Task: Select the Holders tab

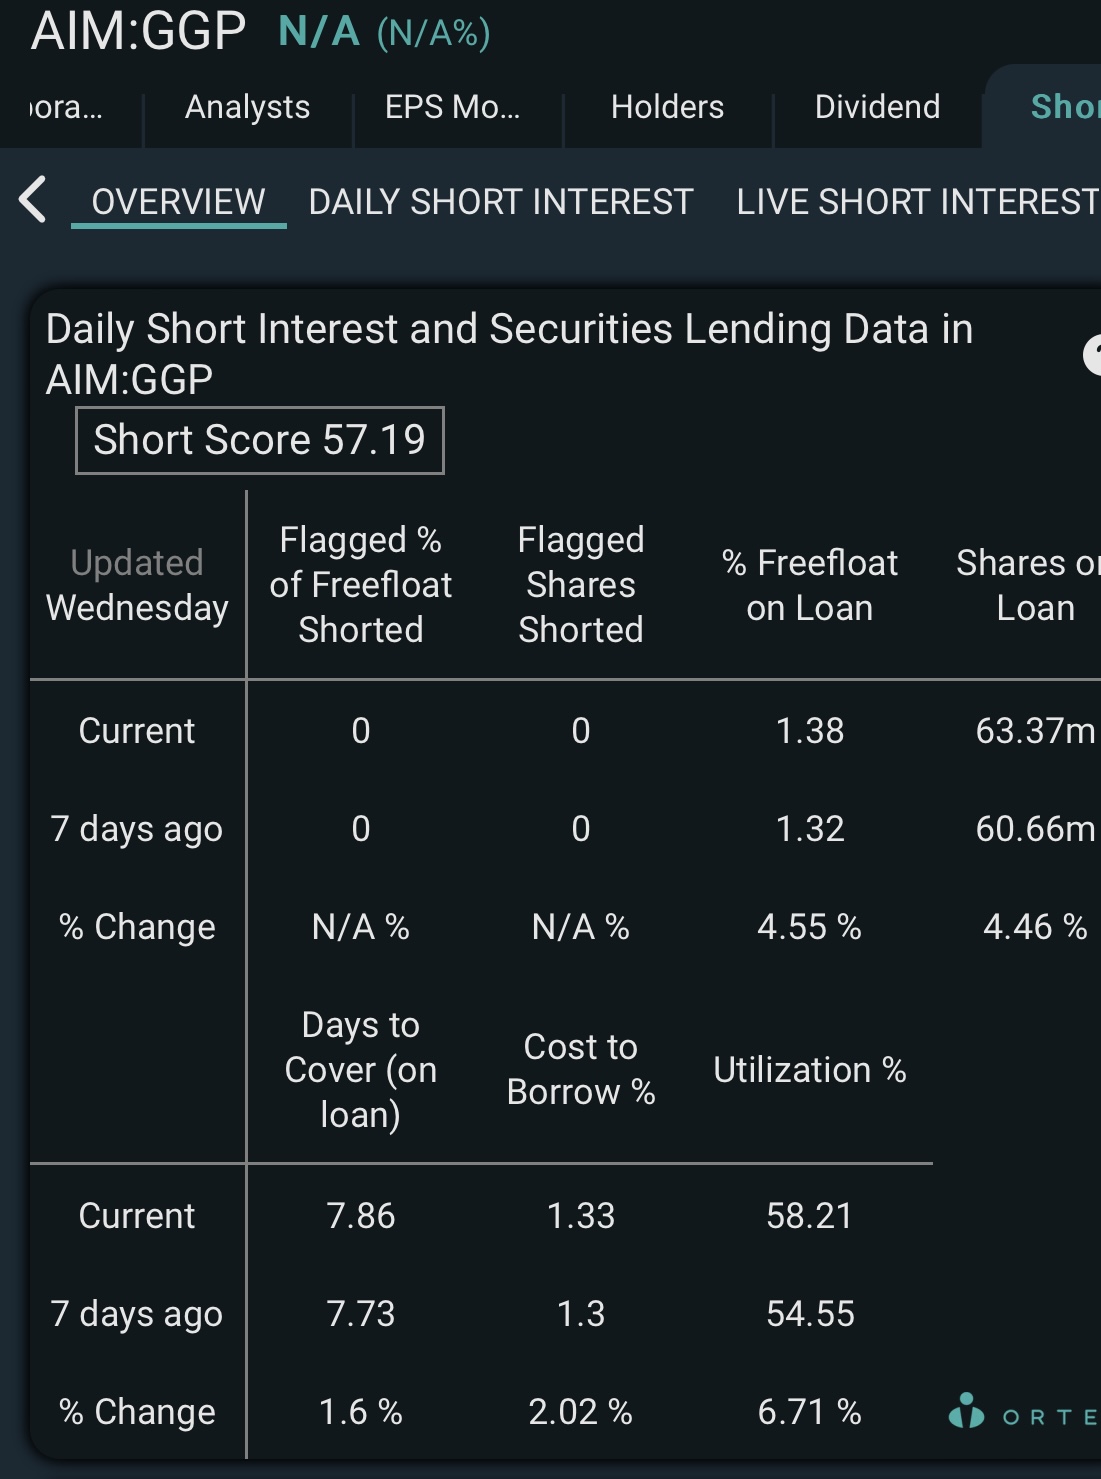Action: coord(667,106)
